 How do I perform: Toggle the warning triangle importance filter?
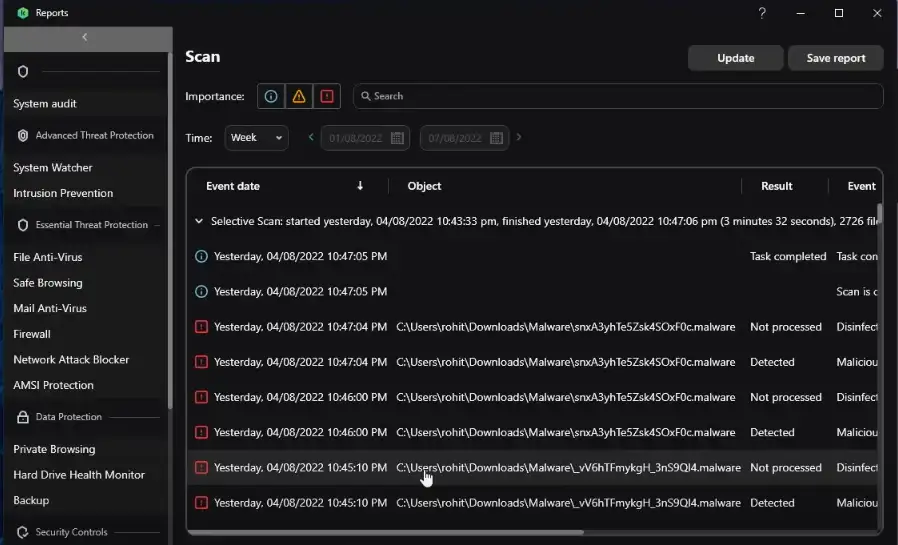(298, 96)
